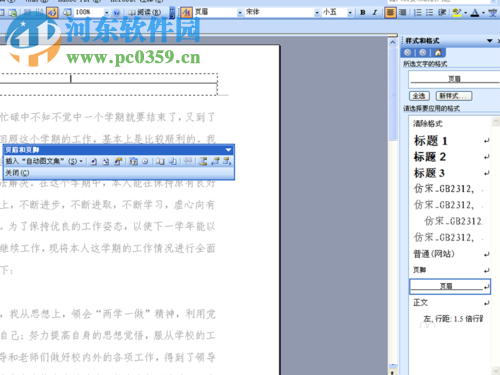Insert time with the clock icon
The width and height of the screenshot is (500, 375).
point(145,162)
